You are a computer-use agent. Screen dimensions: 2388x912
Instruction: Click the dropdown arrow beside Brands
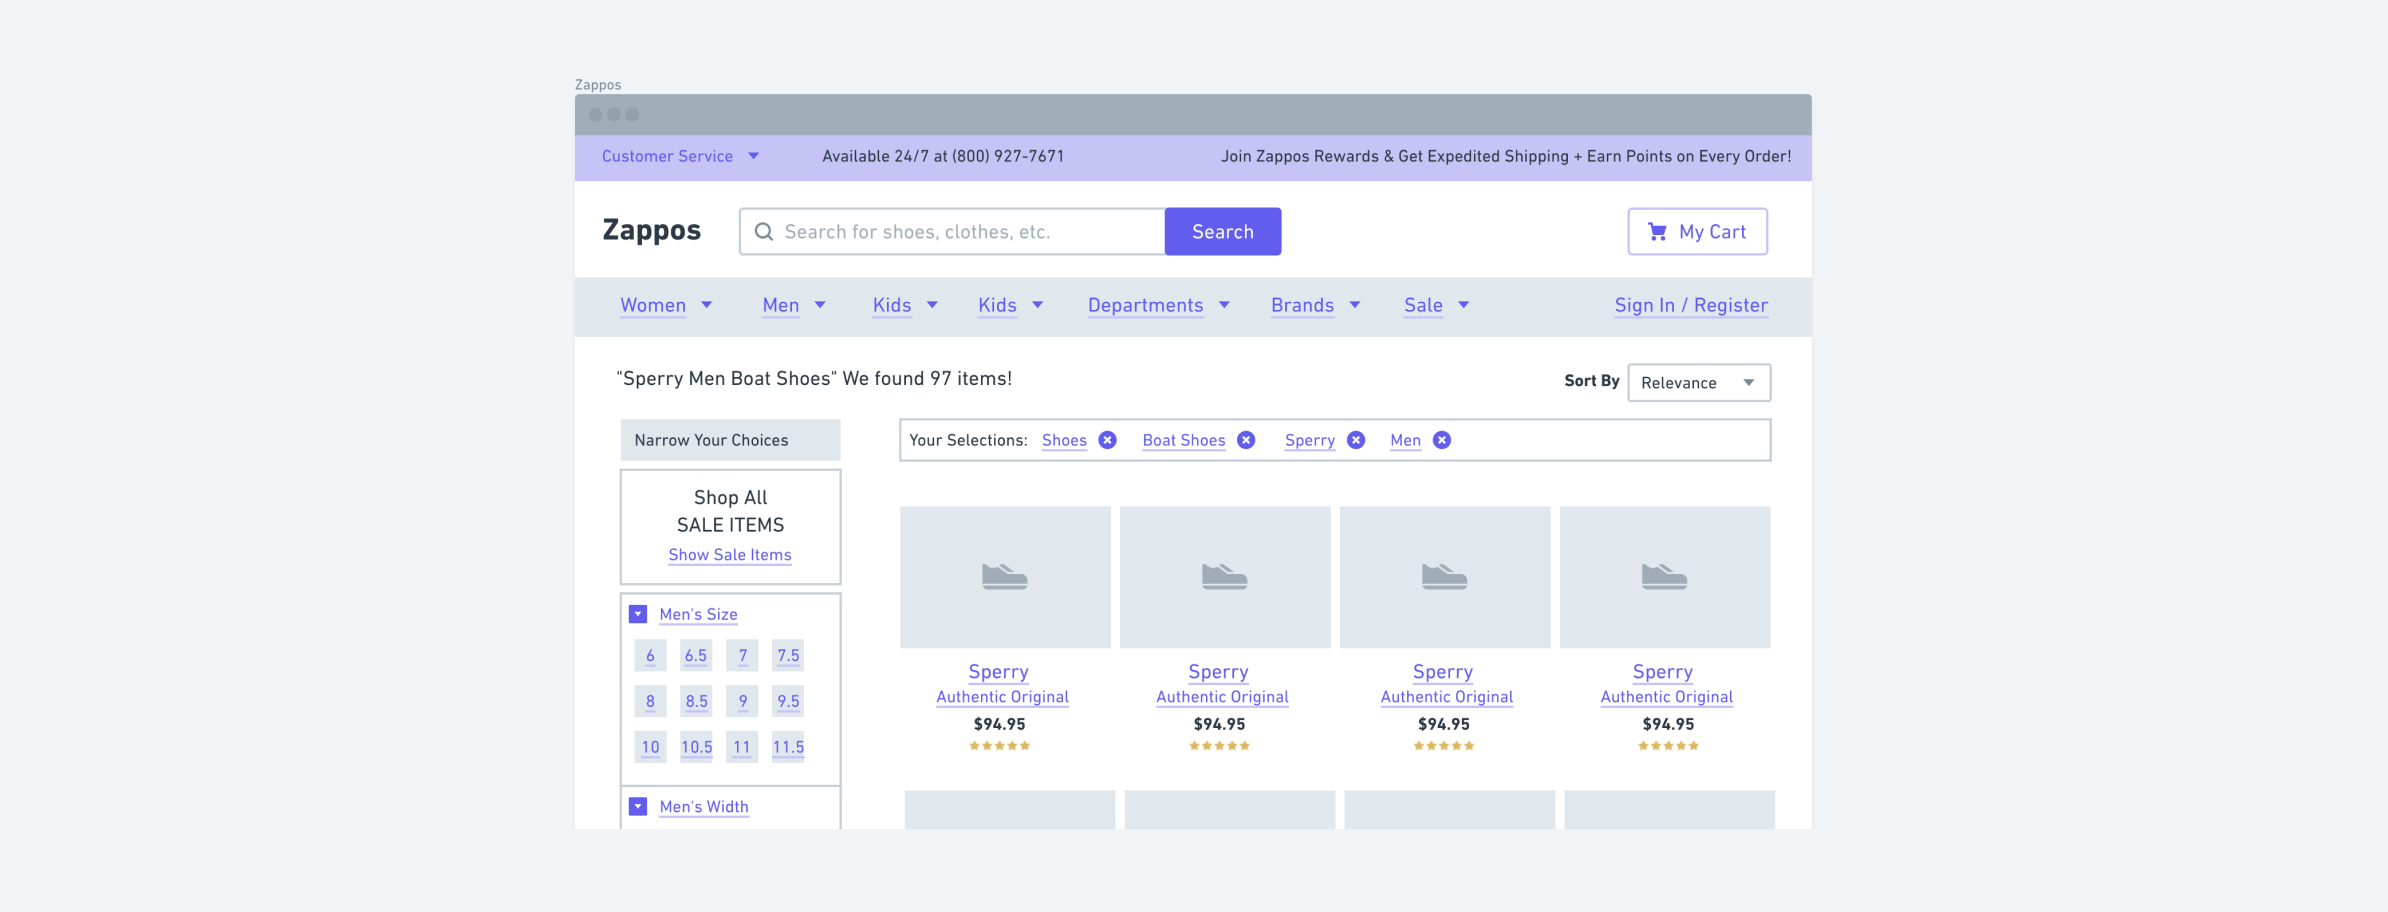1355,305
